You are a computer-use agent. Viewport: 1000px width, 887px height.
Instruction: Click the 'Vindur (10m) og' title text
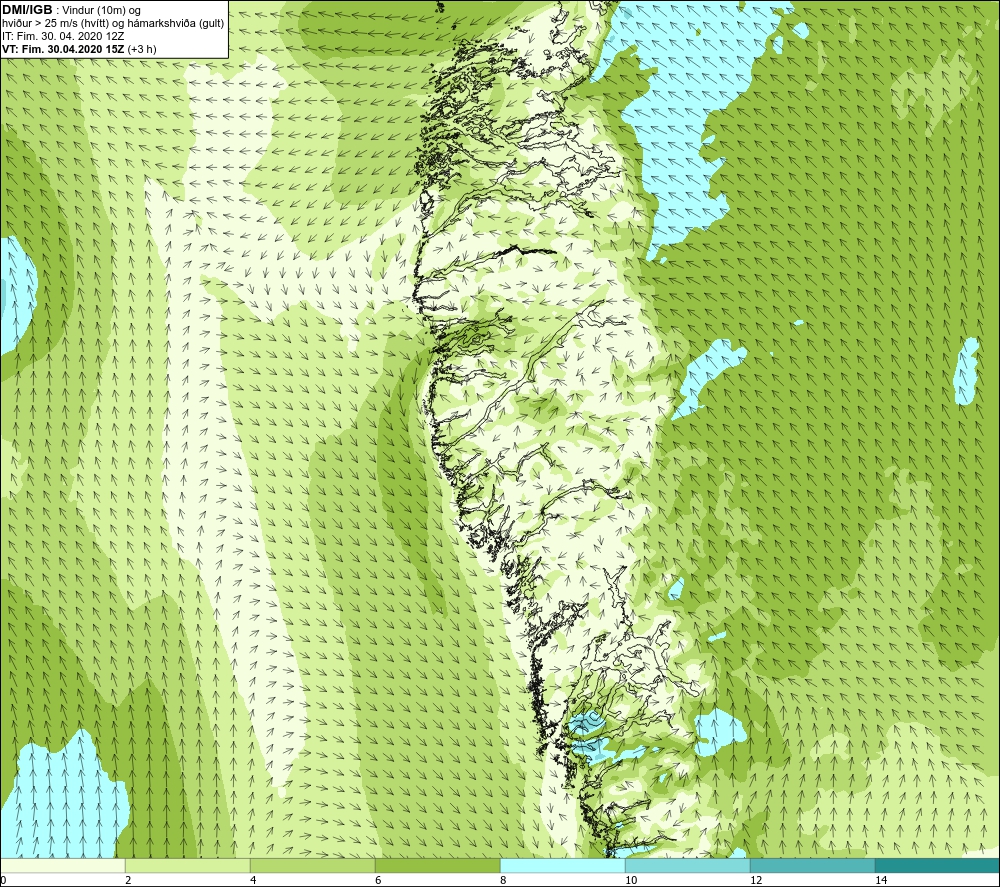[101, 10]
